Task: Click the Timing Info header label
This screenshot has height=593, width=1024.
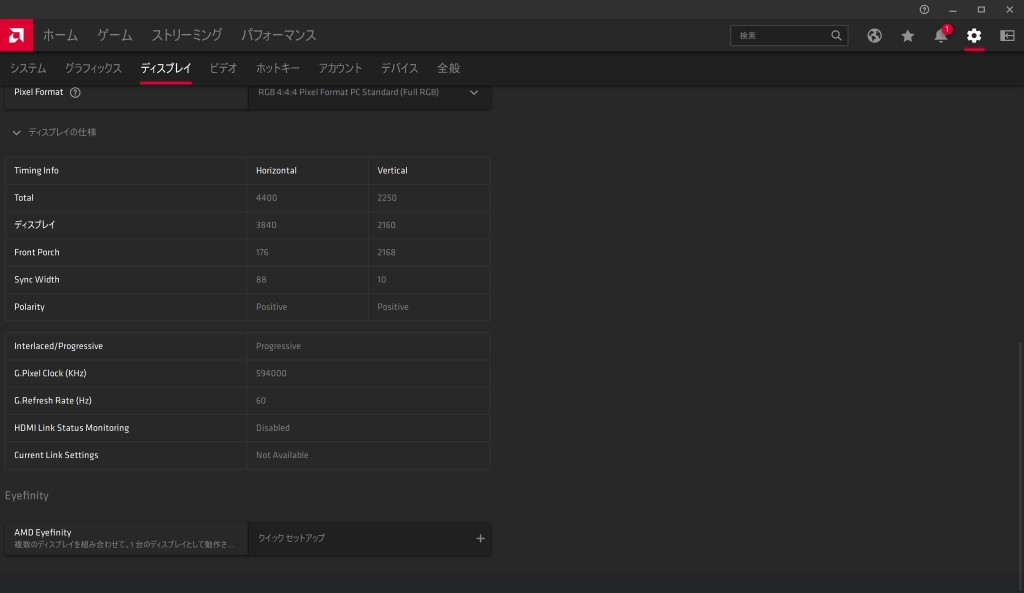Action: point(37,170)
